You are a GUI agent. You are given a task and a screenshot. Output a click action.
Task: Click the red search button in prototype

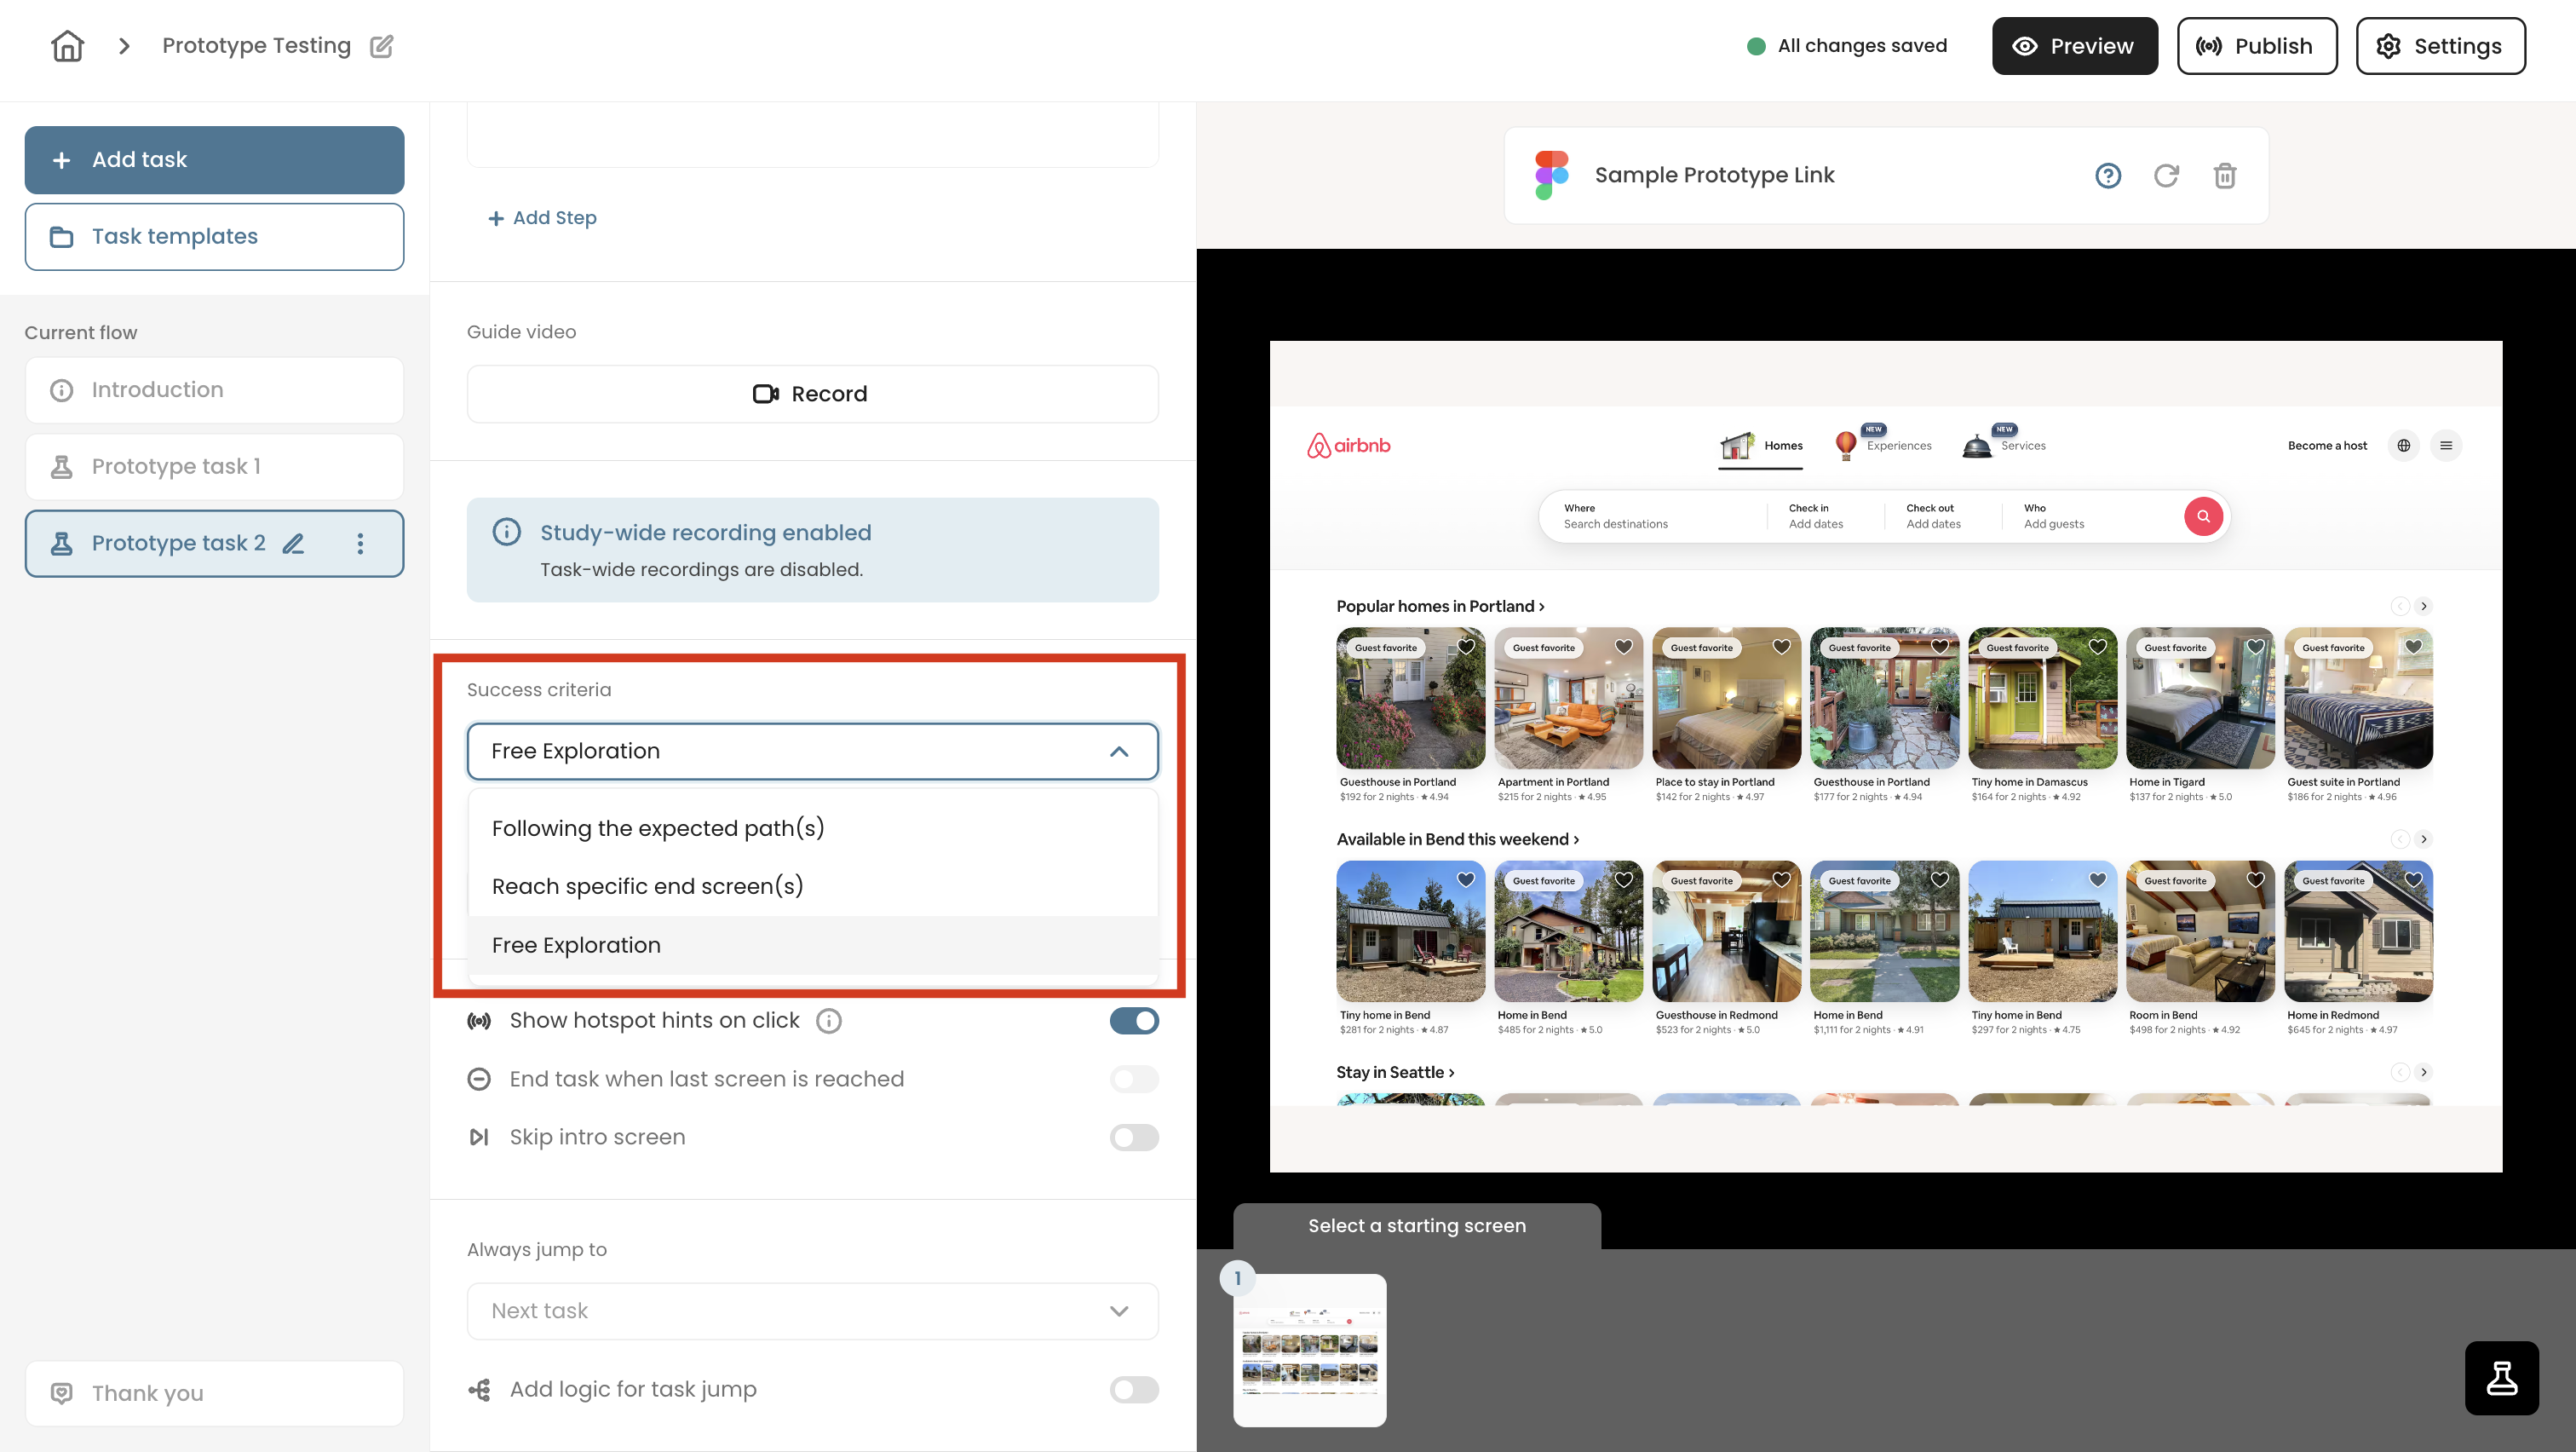(2202, 516)
